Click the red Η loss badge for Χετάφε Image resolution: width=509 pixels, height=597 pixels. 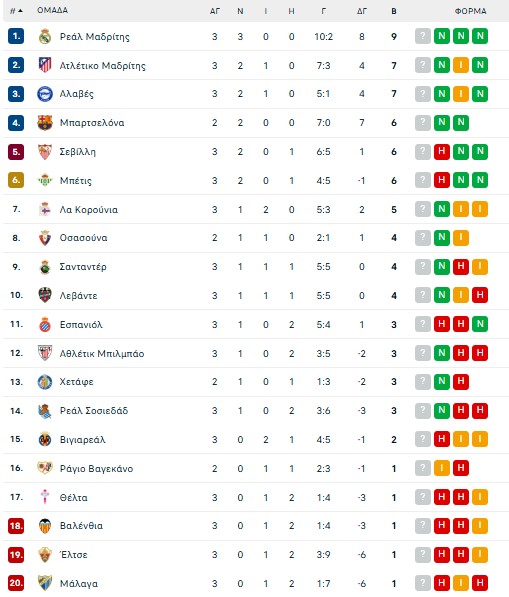[461, 381]
